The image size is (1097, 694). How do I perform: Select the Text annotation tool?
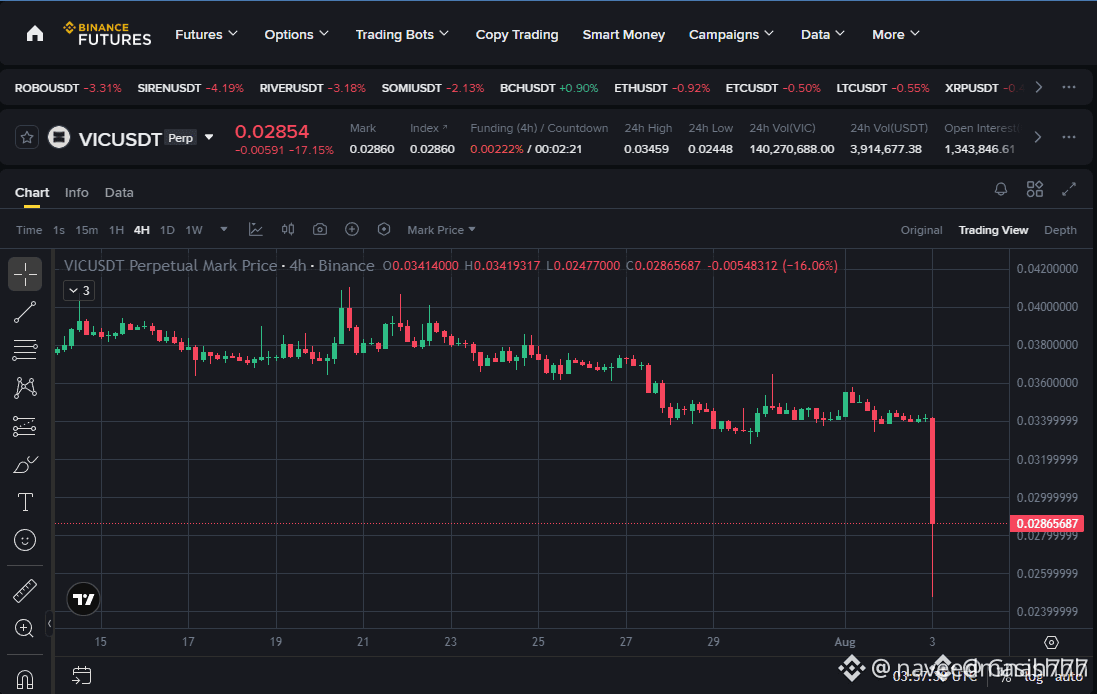point(25,502)
